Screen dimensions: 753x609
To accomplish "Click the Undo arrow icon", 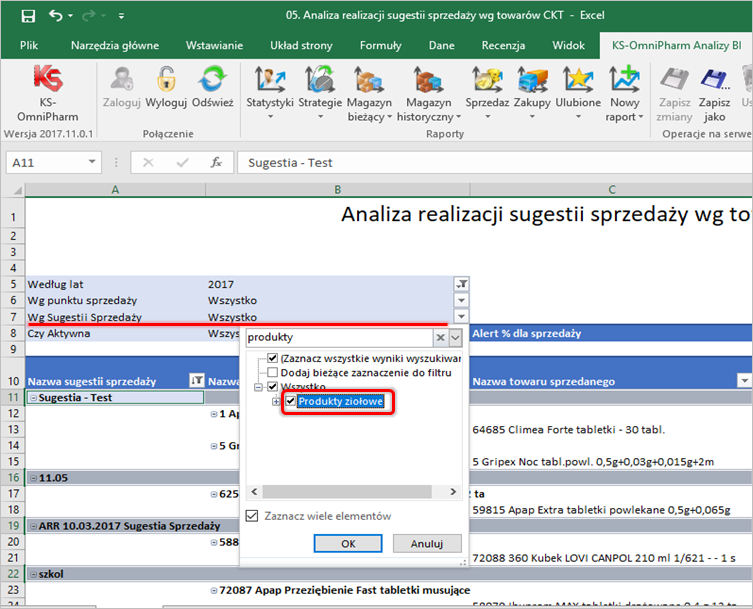I will point(56,16).
